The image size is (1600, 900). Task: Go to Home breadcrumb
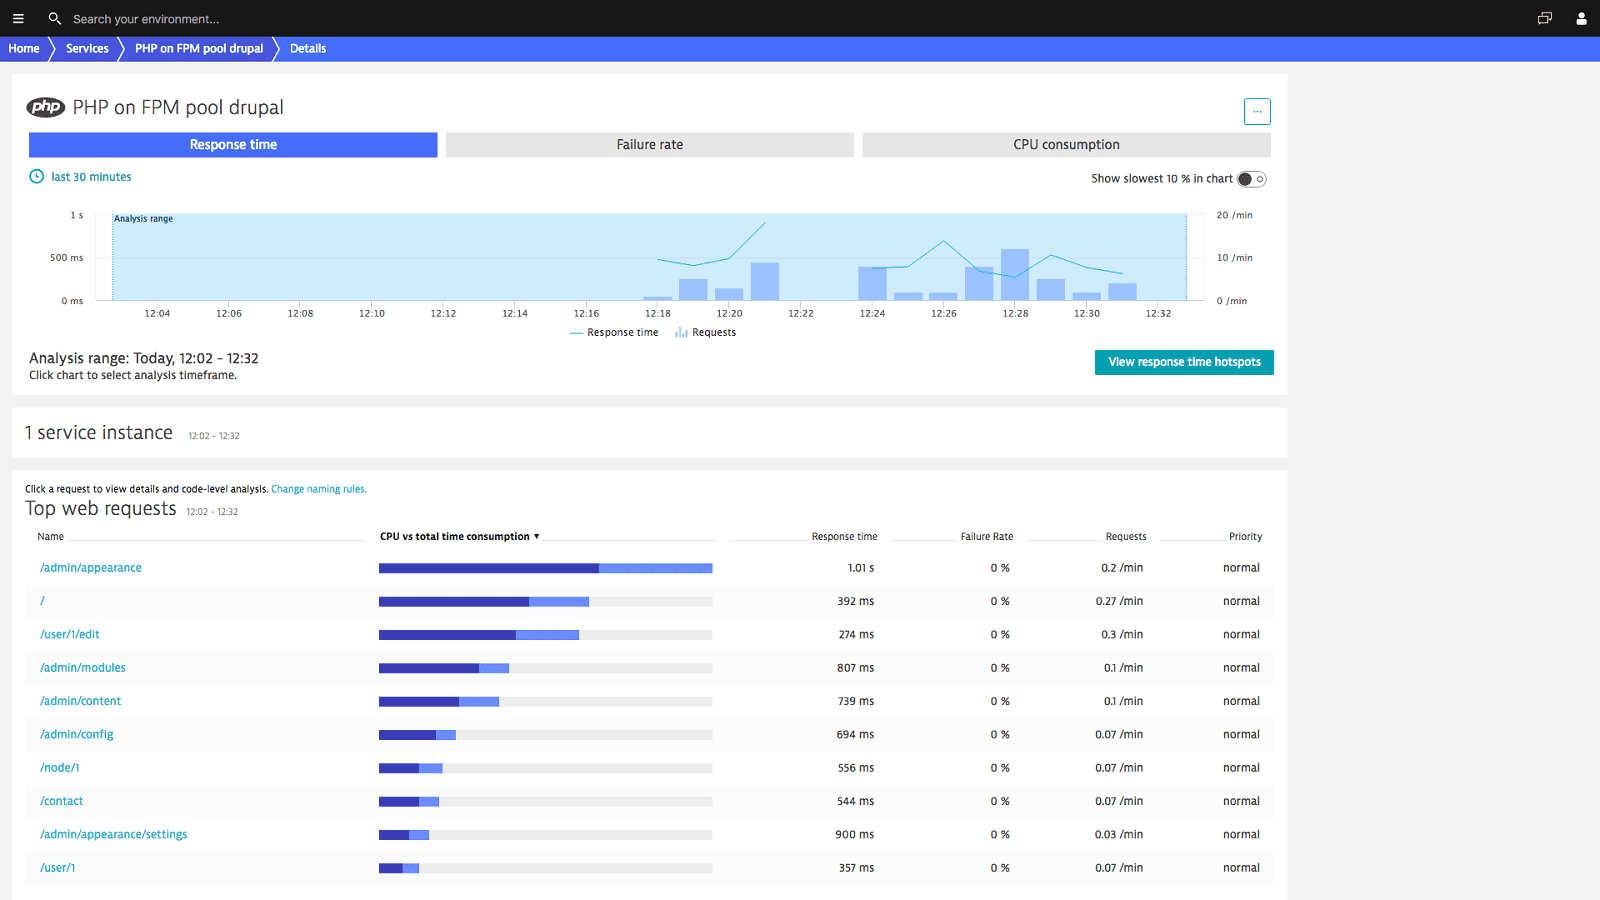(x=24, y=49)
